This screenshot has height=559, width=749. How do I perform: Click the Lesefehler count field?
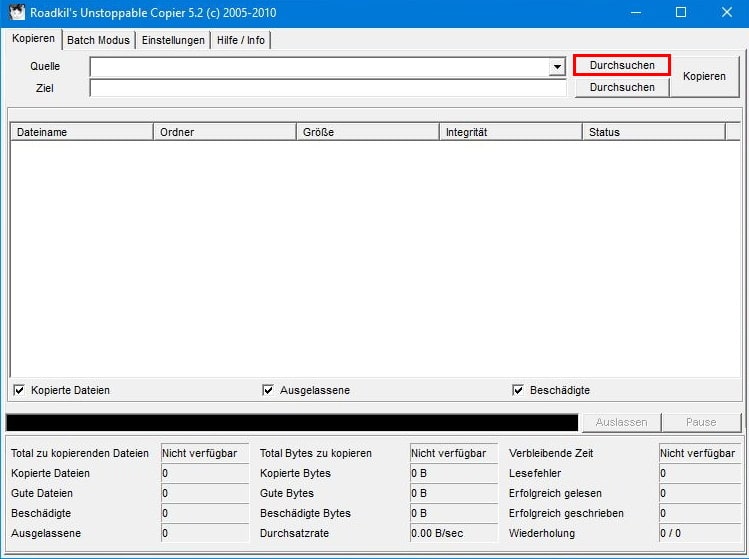pos(700,473)
